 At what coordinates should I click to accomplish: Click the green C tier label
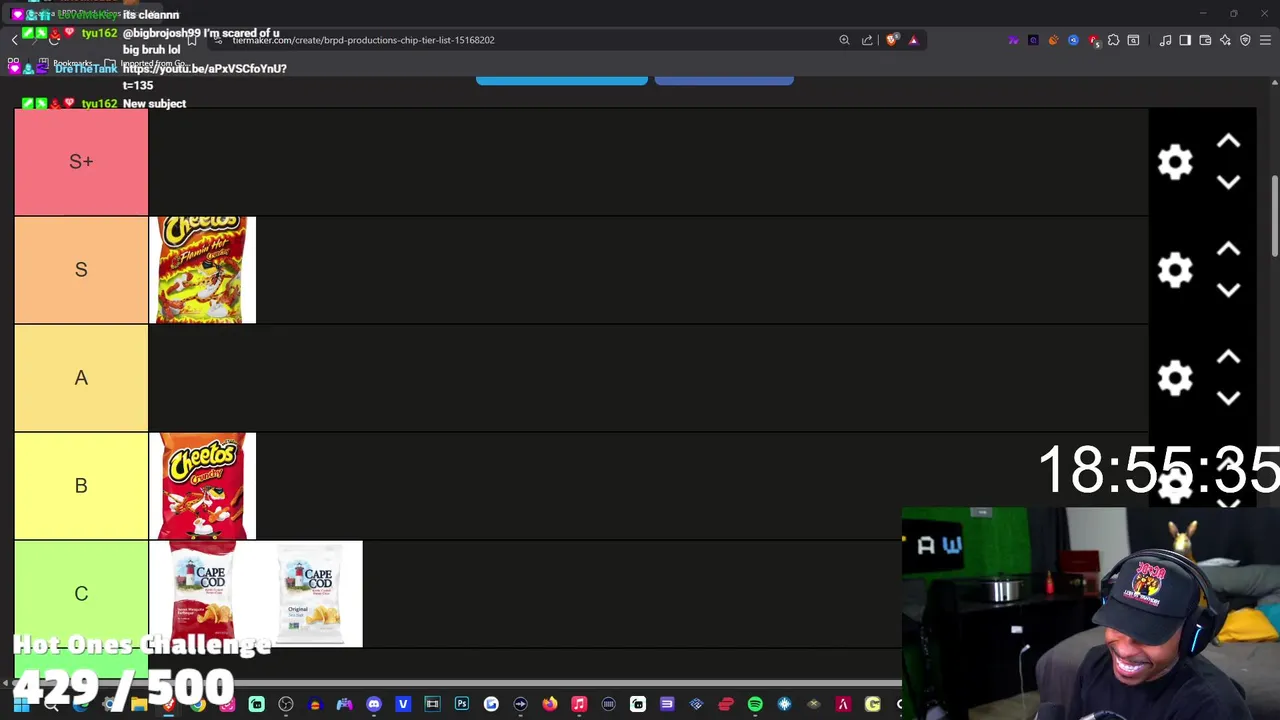click(81, 594)
